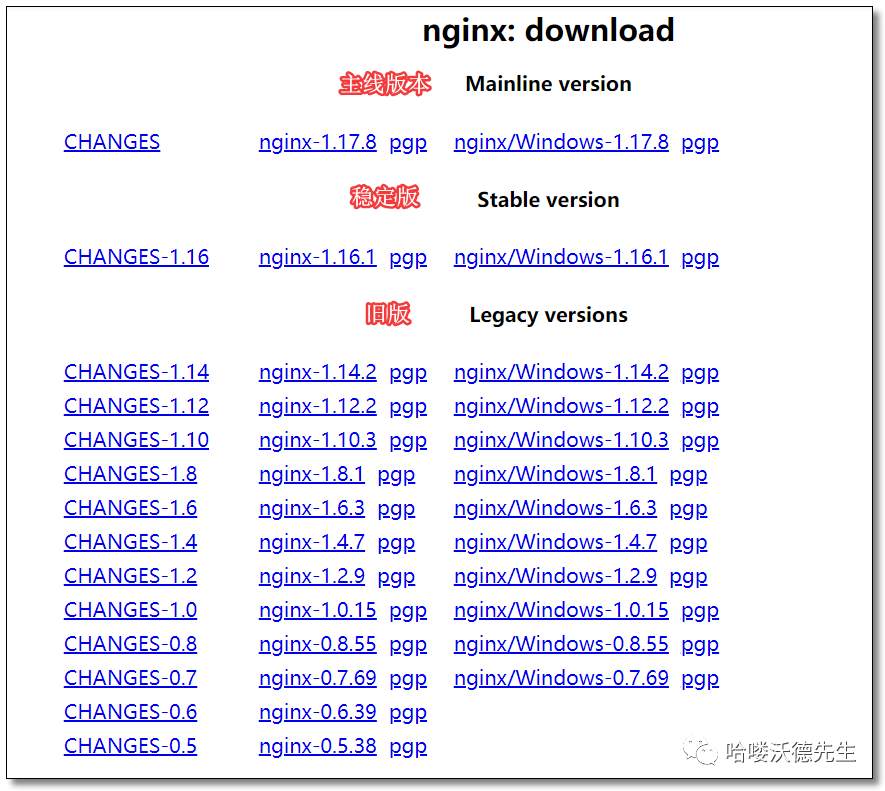Open pgp signature for nginx-1.8.1

[396, 476]
